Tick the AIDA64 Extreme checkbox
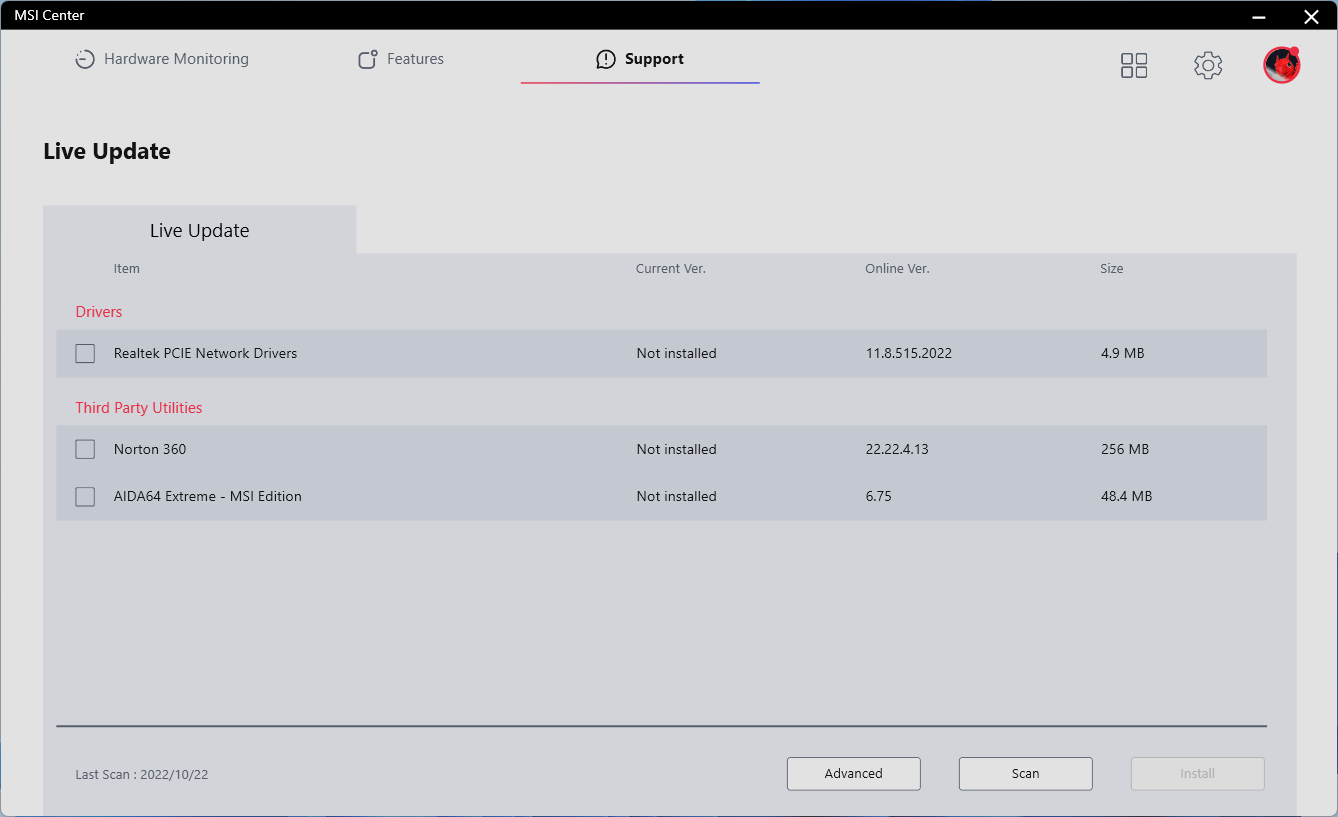 pyautogui.click(x=85, y=496)
